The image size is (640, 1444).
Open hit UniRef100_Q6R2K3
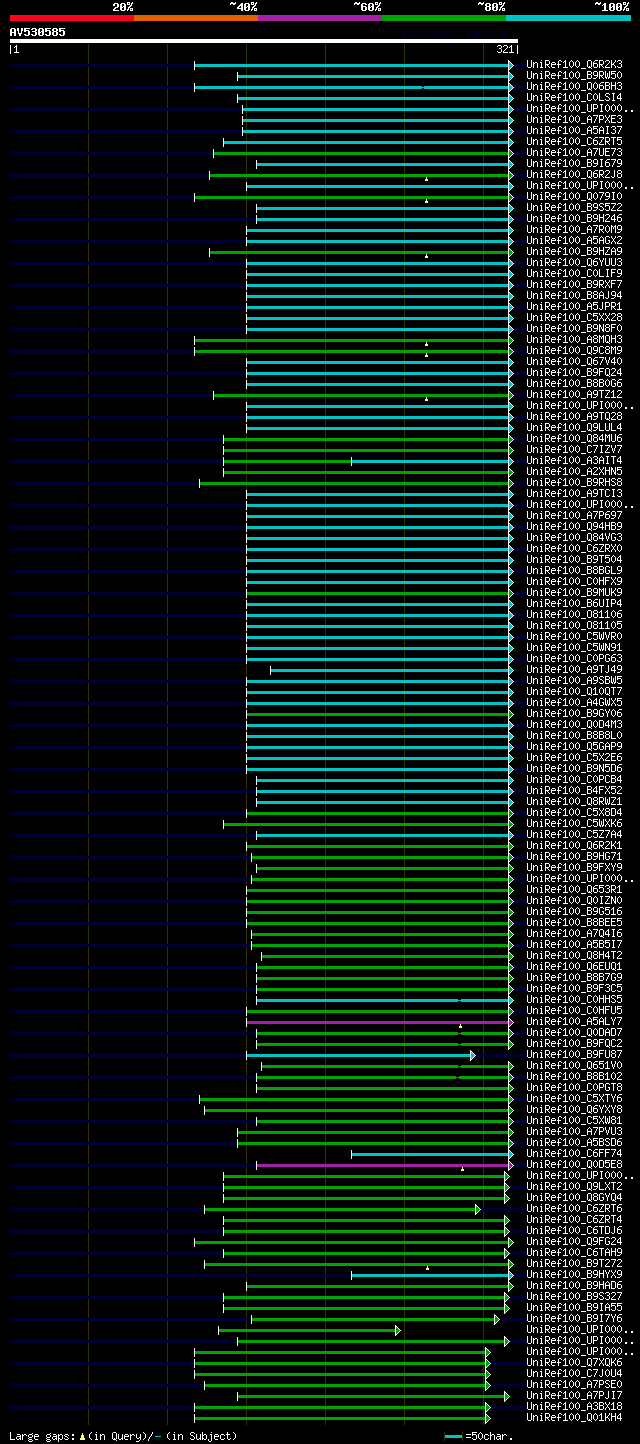click(x=574, y=65)
